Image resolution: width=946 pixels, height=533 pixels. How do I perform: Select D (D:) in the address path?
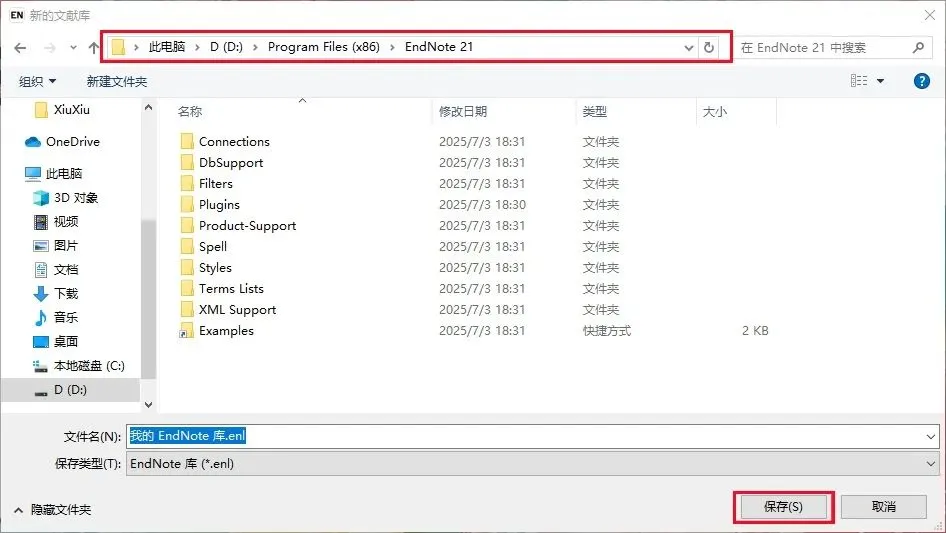(x=226, y=47)
